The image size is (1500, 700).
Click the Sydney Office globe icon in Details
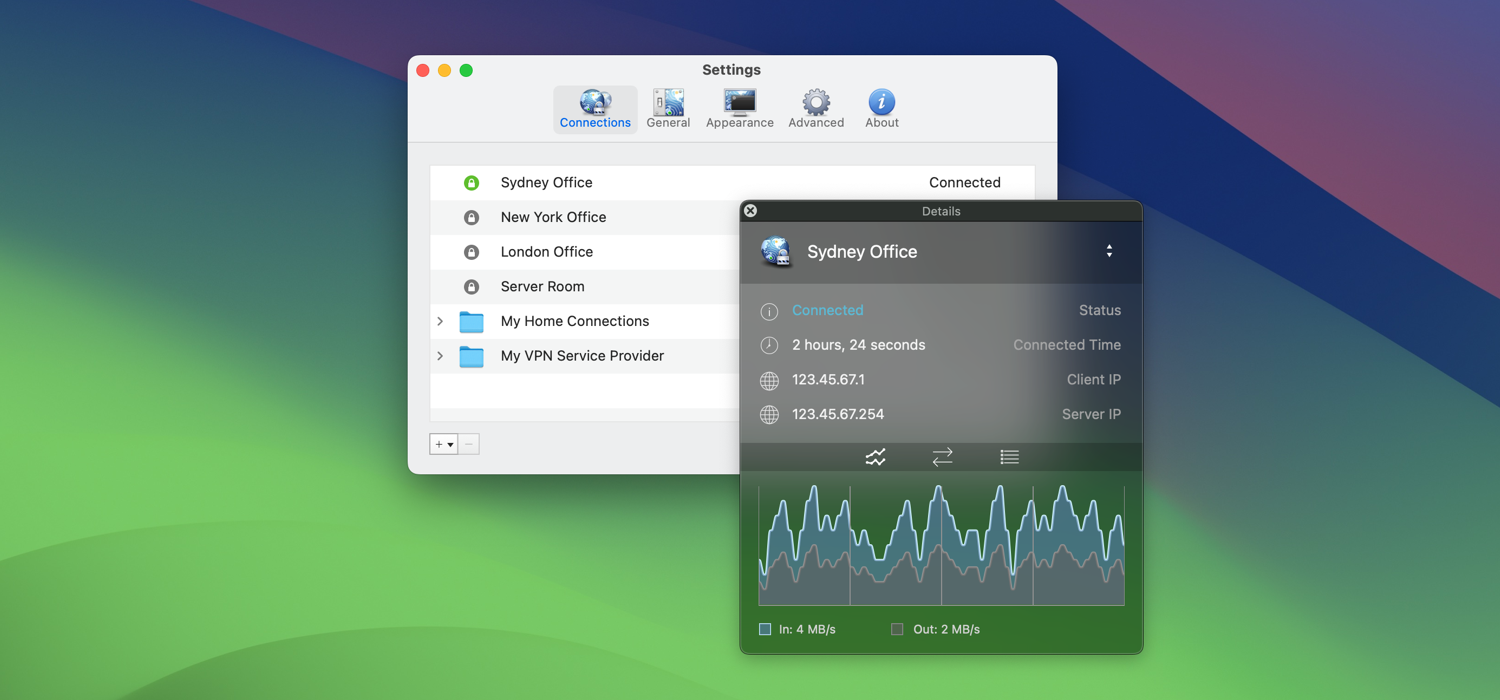(776, 252)
